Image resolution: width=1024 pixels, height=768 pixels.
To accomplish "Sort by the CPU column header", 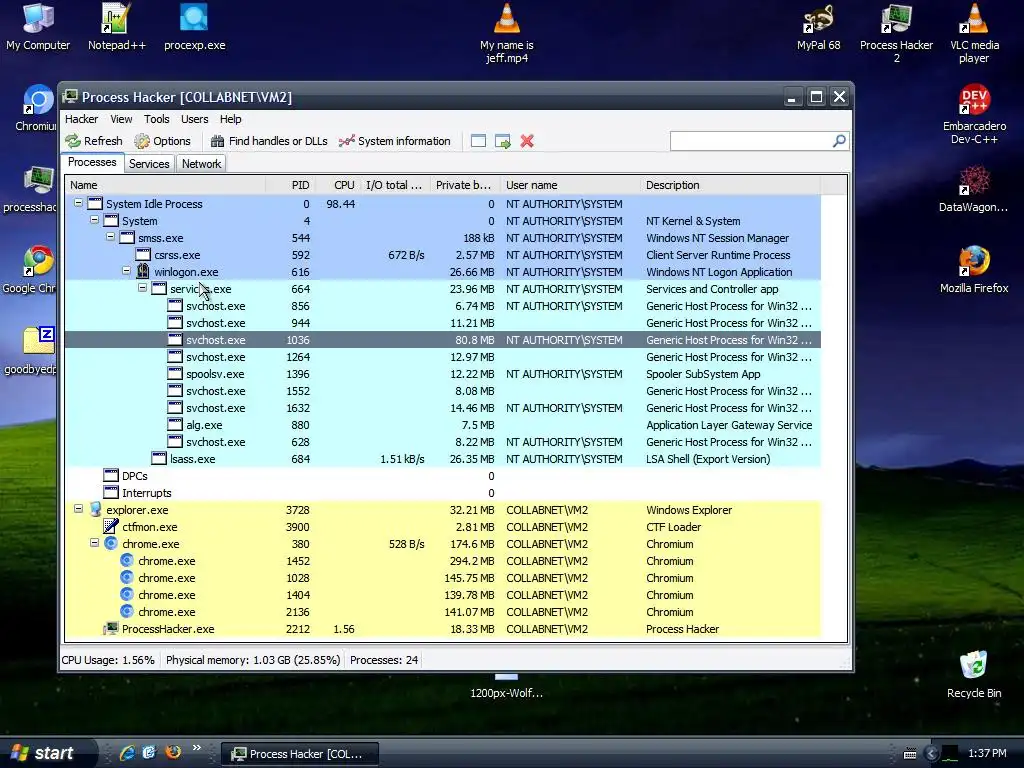I will tap(338, 185).
